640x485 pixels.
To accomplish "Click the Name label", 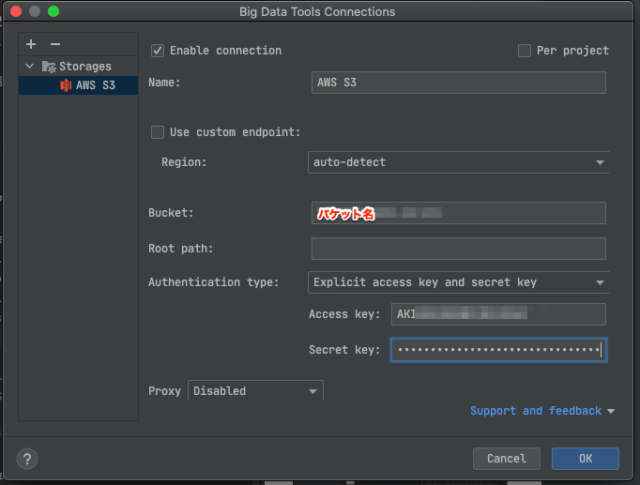I will click(164, 82).
